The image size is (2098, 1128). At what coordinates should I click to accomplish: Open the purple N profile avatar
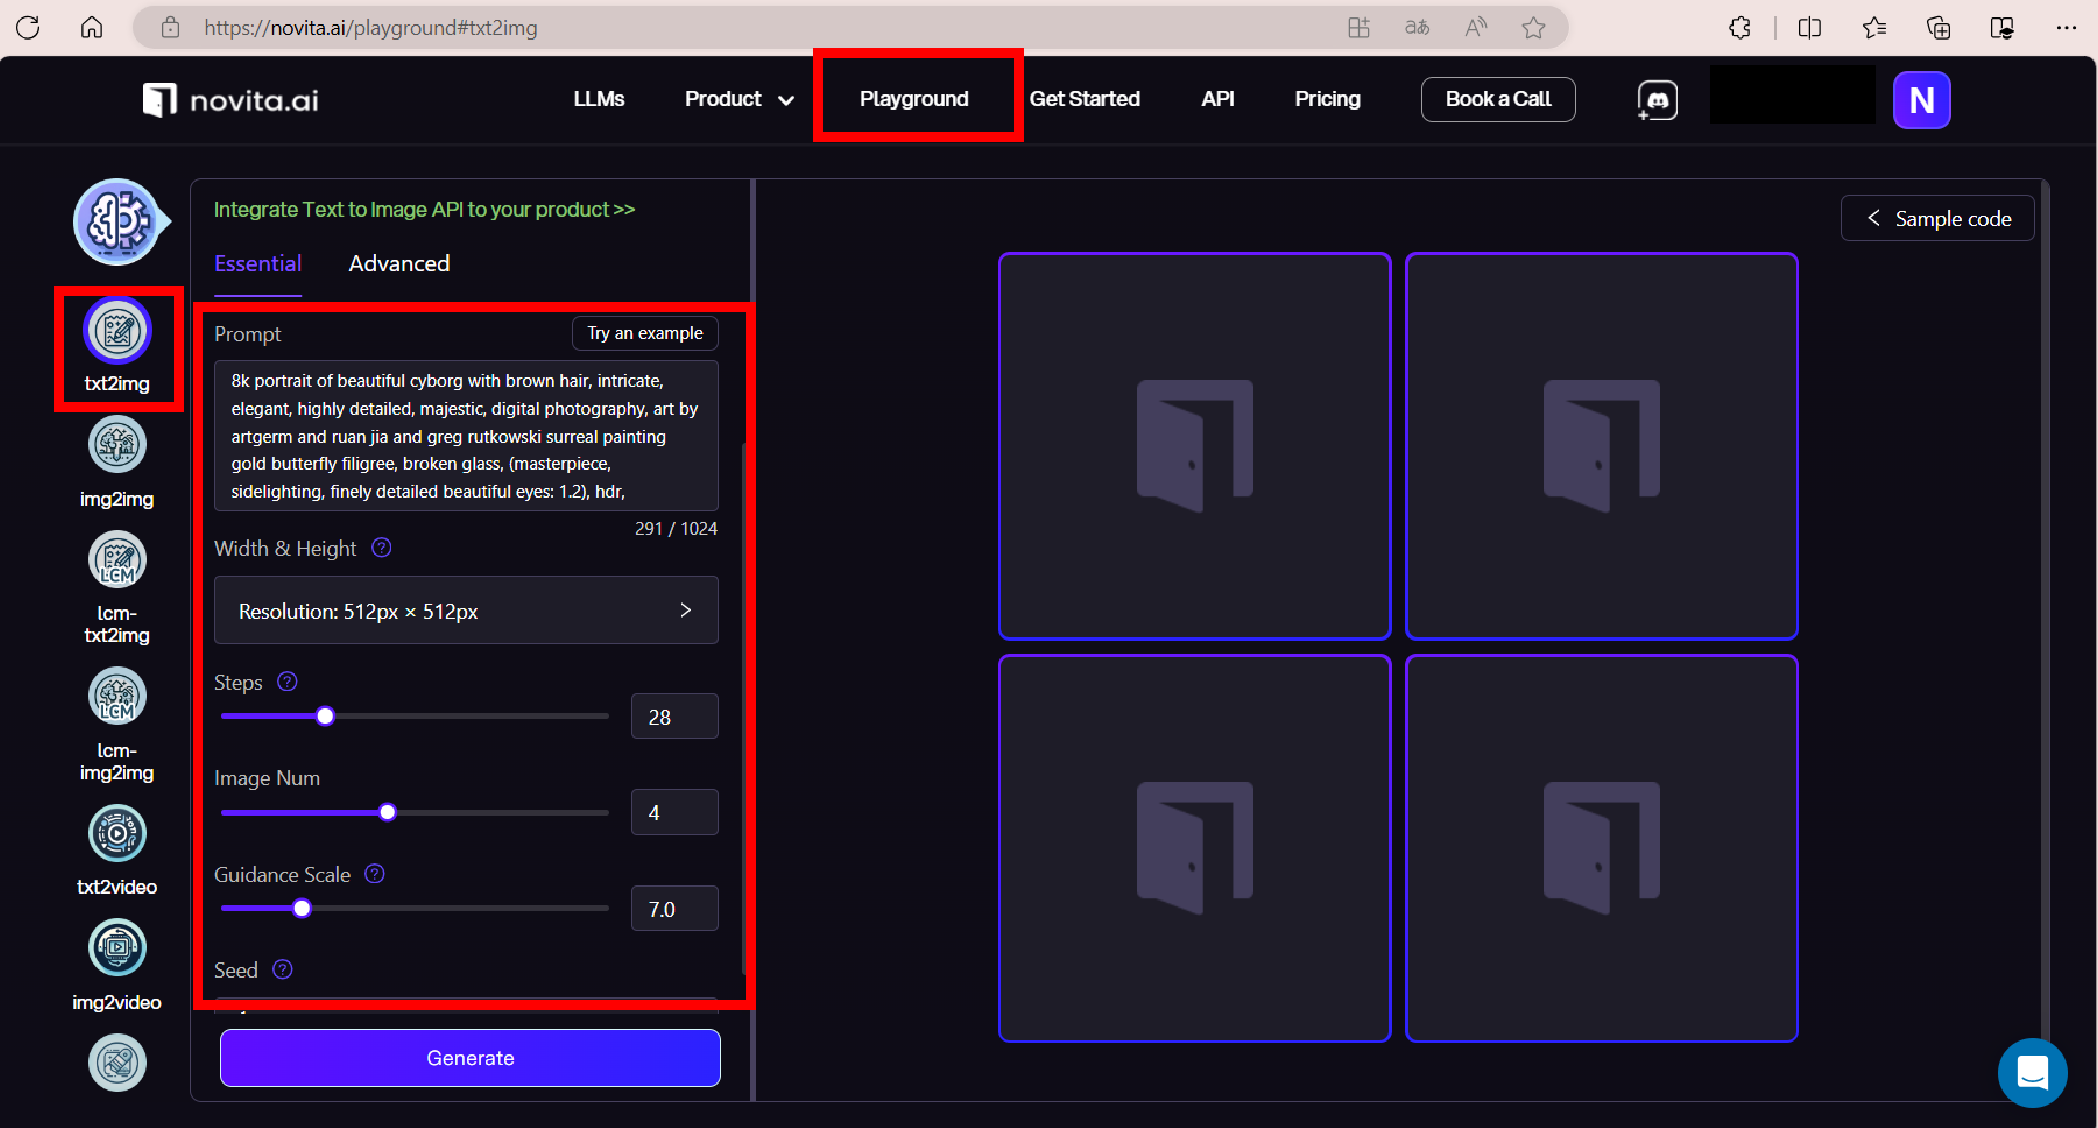tap(1921, 100)
